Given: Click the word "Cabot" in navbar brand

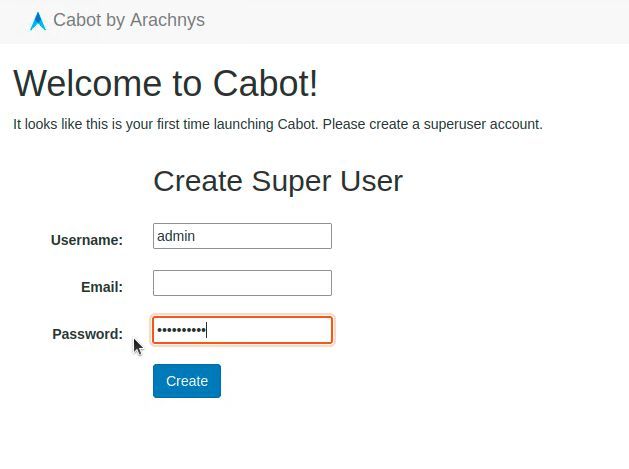Looking at the screenshot, I should [x=76, y=20].
